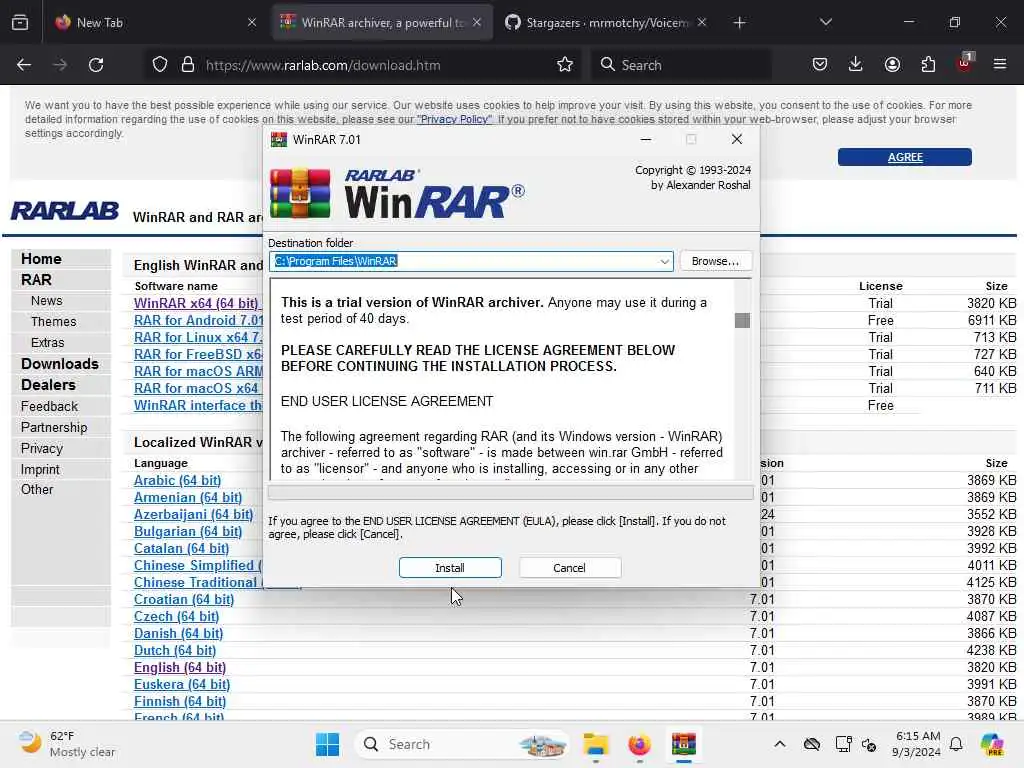Image resolution: width=1024 pixels, height=768 pixels.
Task: Open weather widget showing 62°F
Action: tap(67, 744)
